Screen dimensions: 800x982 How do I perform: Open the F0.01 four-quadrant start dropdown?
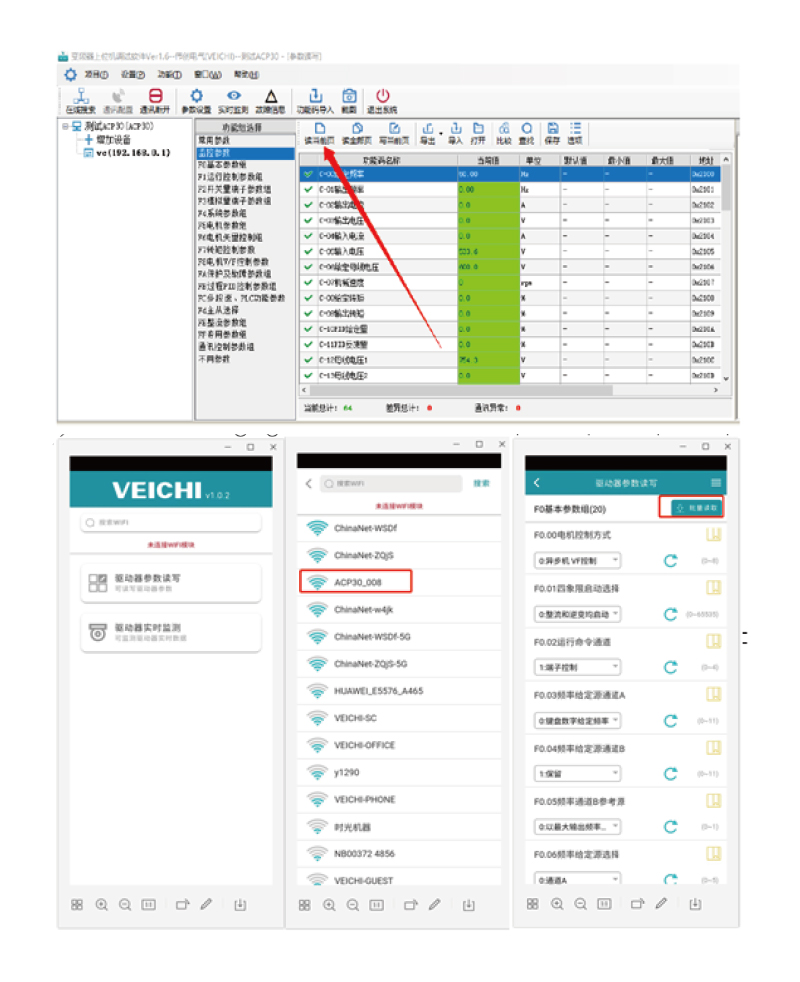pyautogui.click(x=577, y=614)
